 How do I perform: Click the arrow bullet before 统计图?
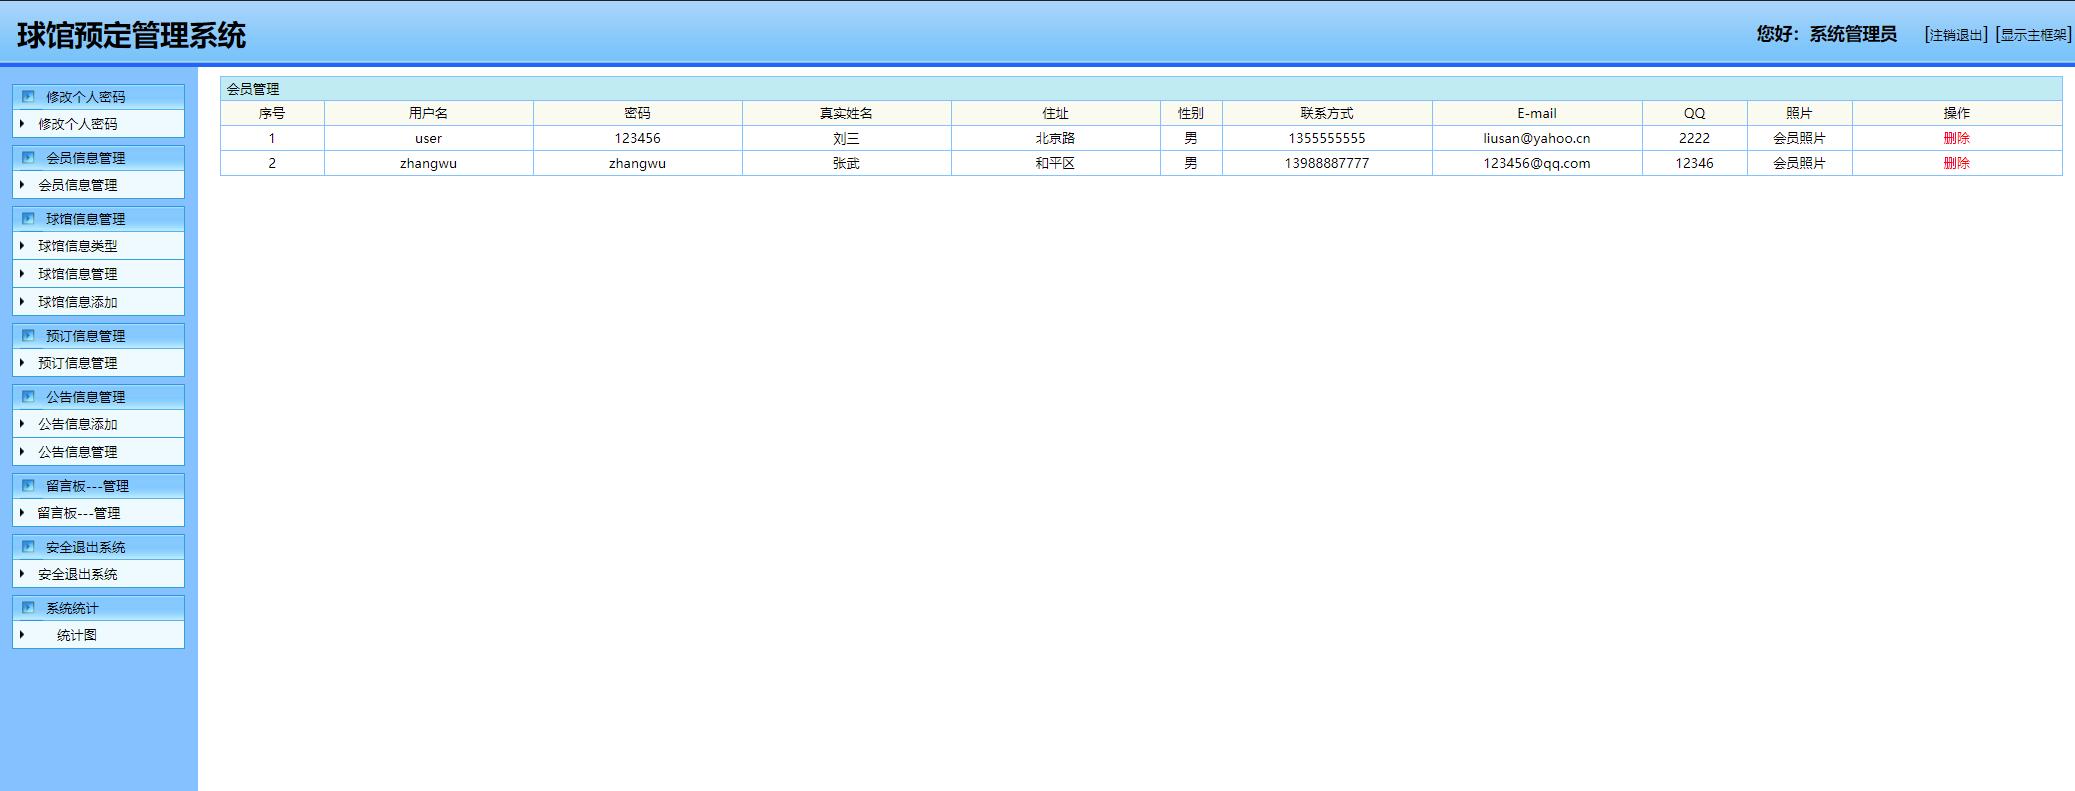pyautogui.click(x=22, y=635)
